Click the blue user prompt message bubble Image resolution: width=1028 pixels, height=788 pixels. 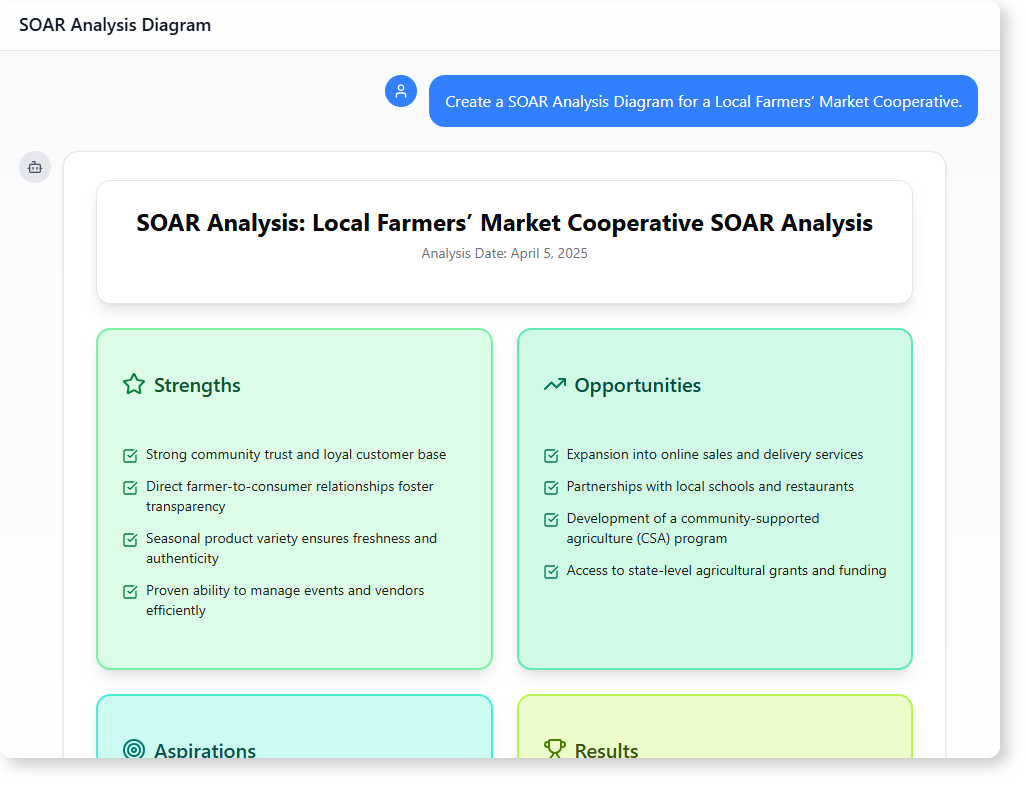pos(703,101)
